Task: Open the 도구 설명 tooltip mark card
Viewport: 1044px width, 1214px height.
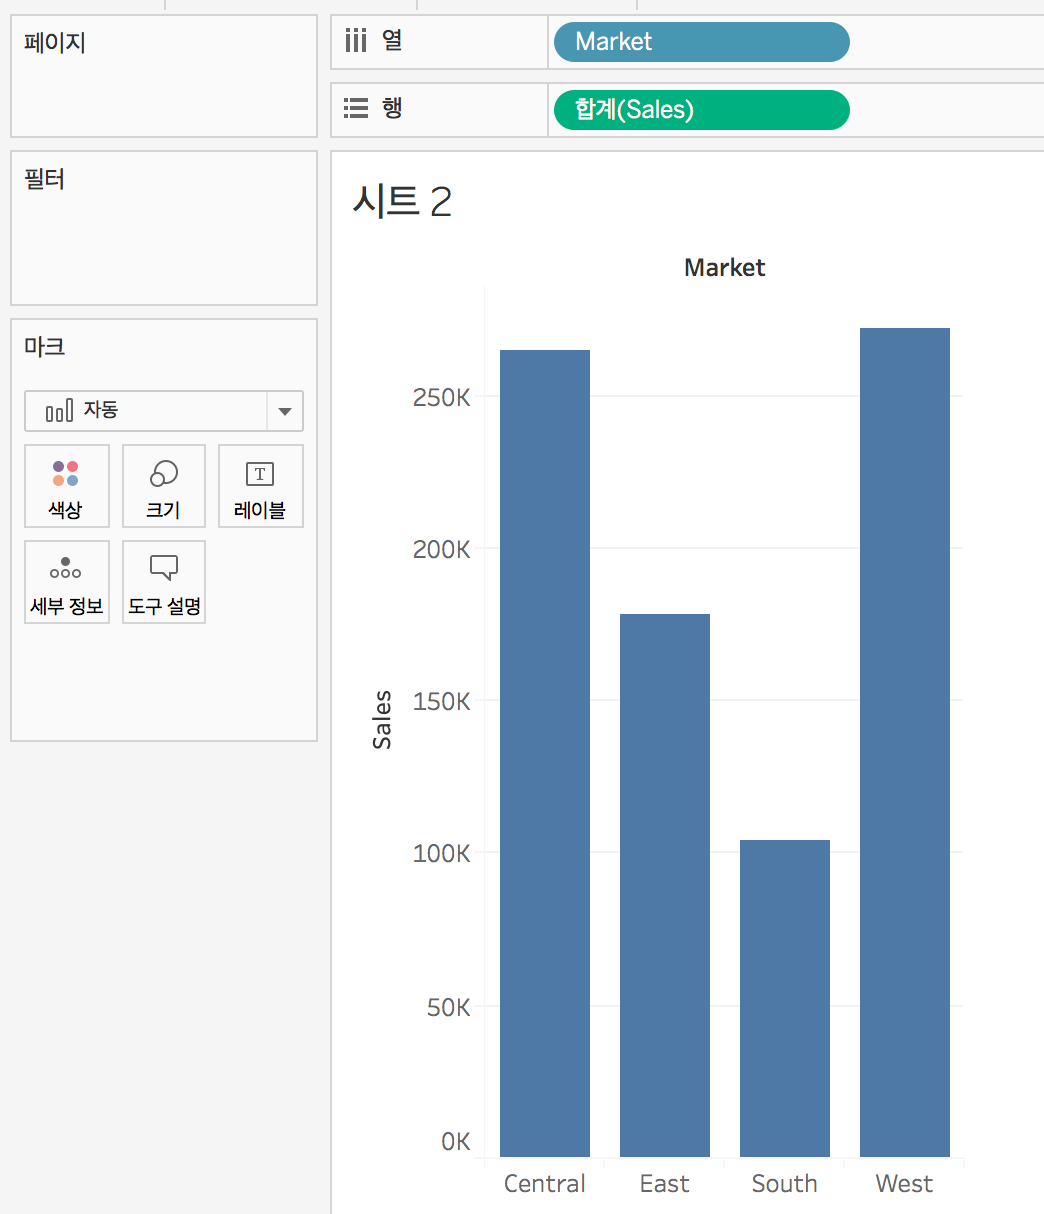Action: (x=164, y=582)
